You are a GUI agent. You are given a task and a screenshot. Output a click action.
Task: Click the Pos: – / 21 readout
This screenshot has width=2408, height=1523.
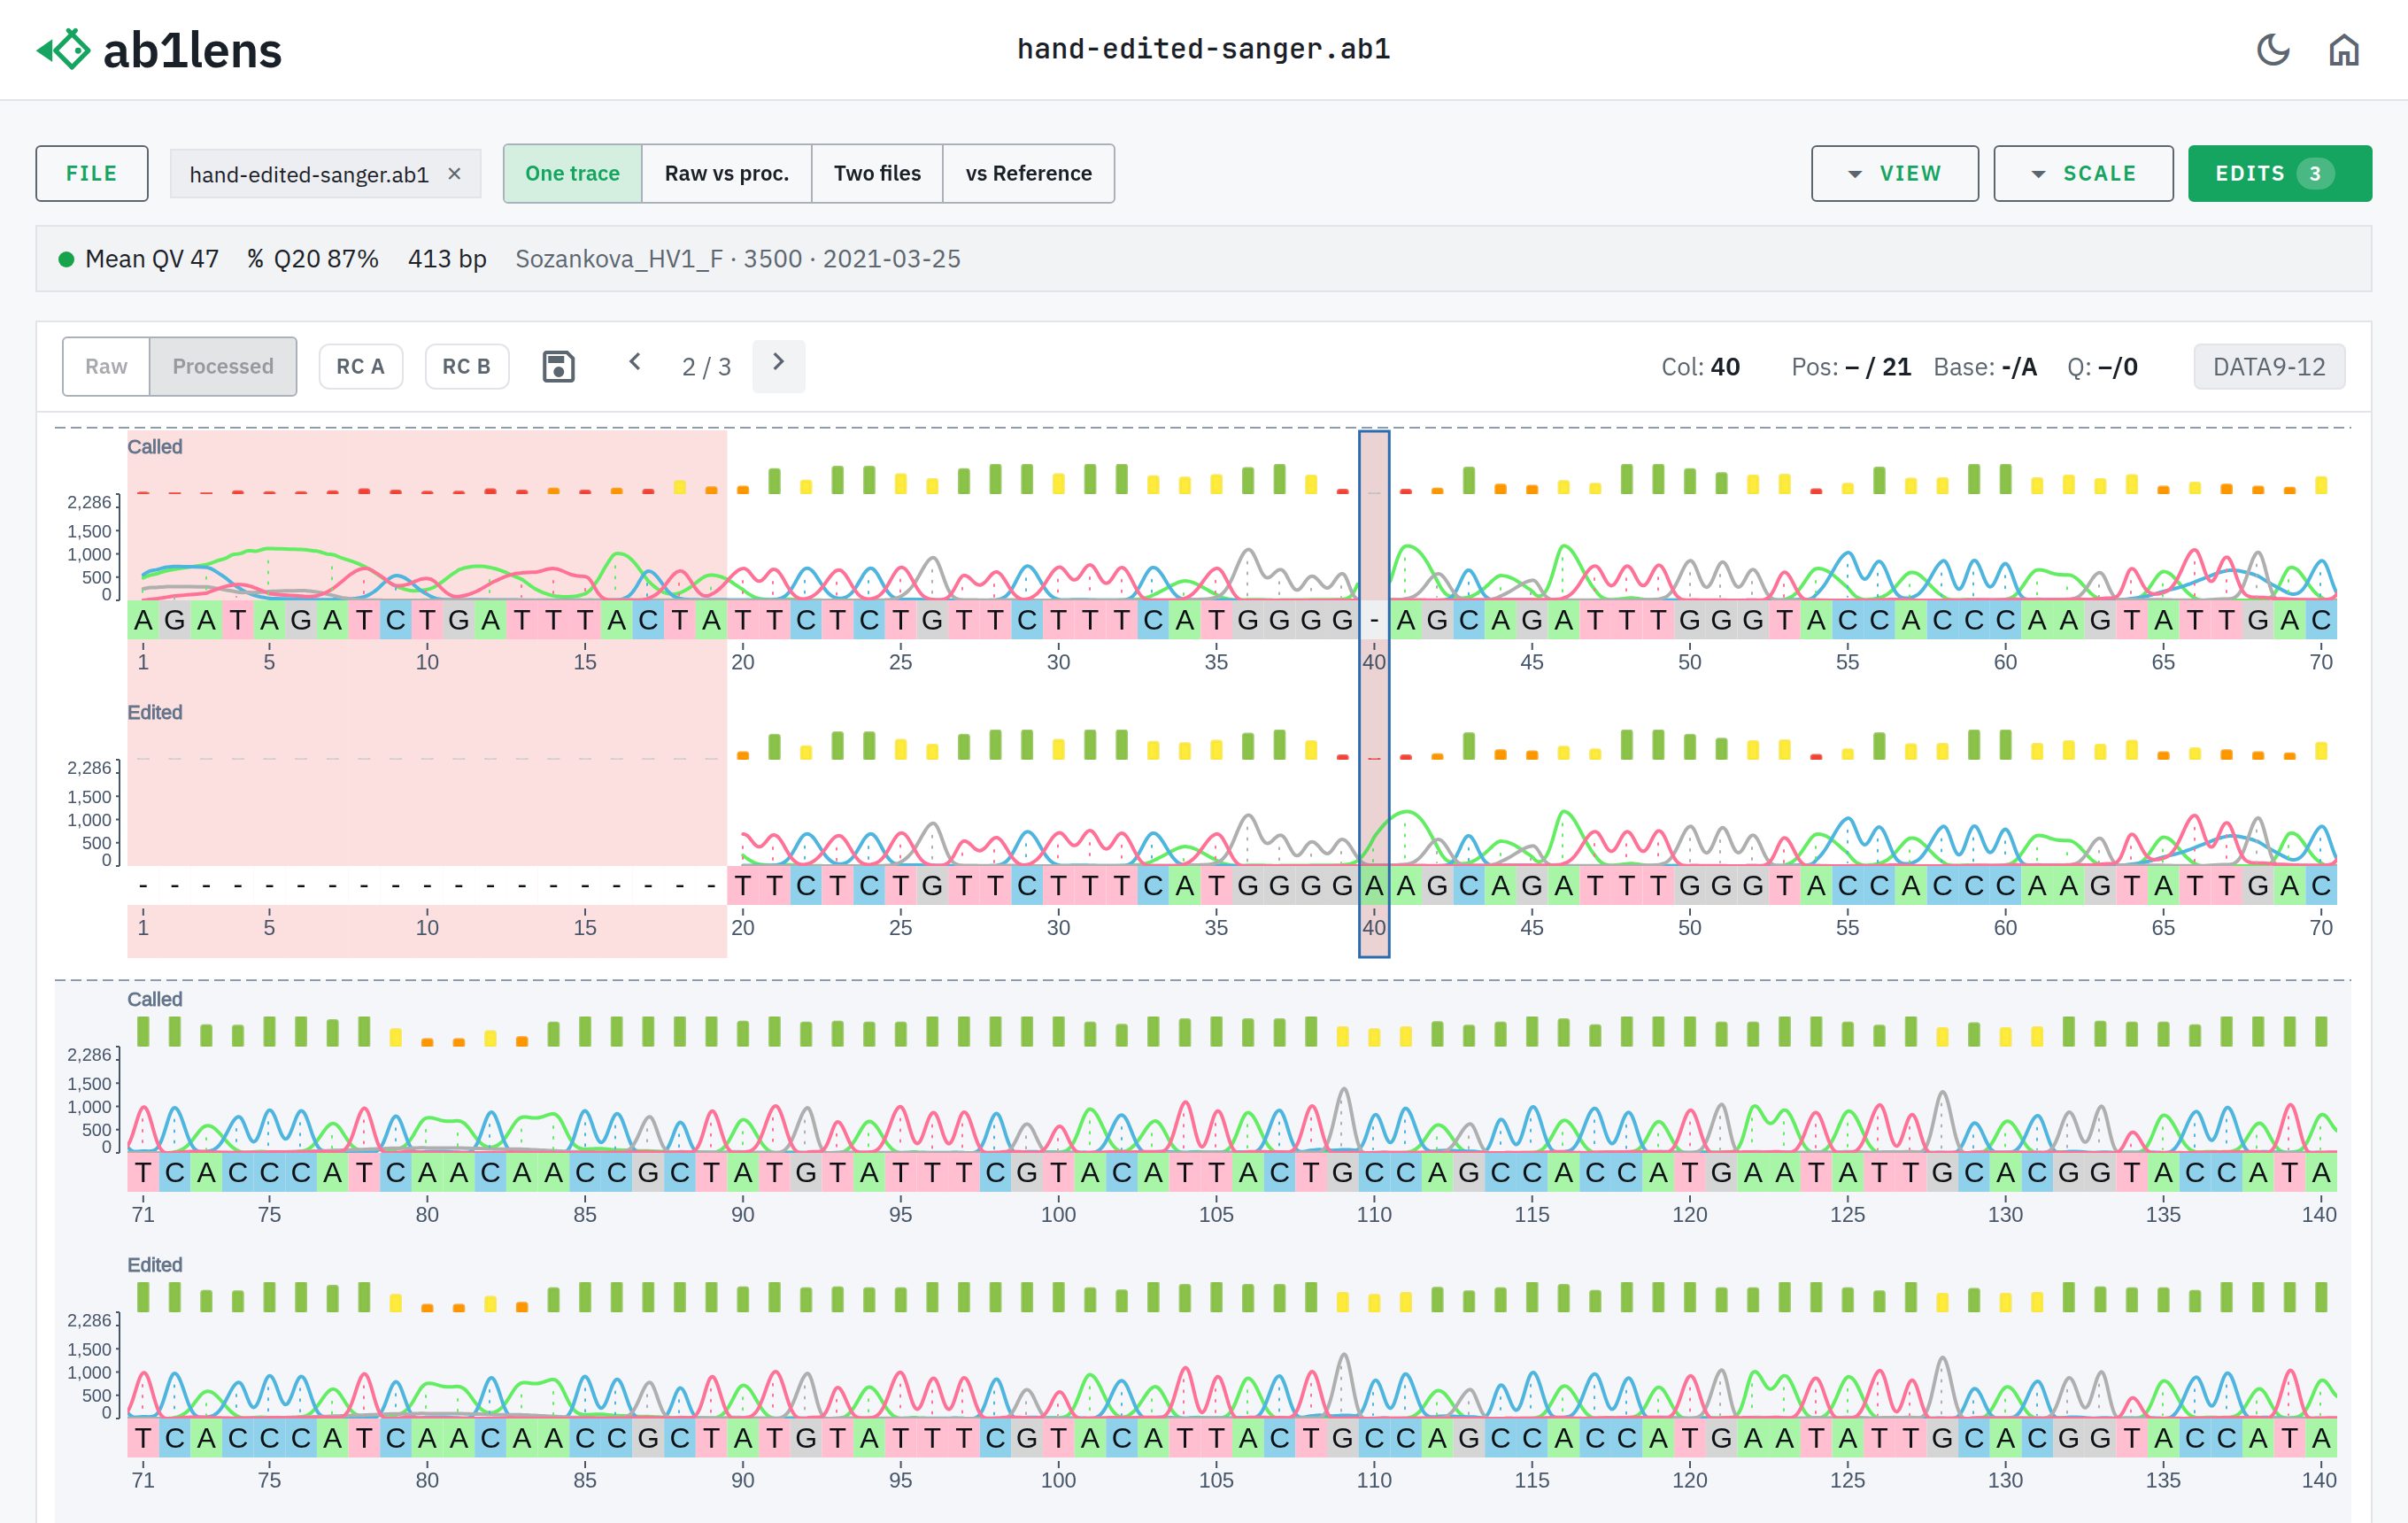click(1851, 367)
